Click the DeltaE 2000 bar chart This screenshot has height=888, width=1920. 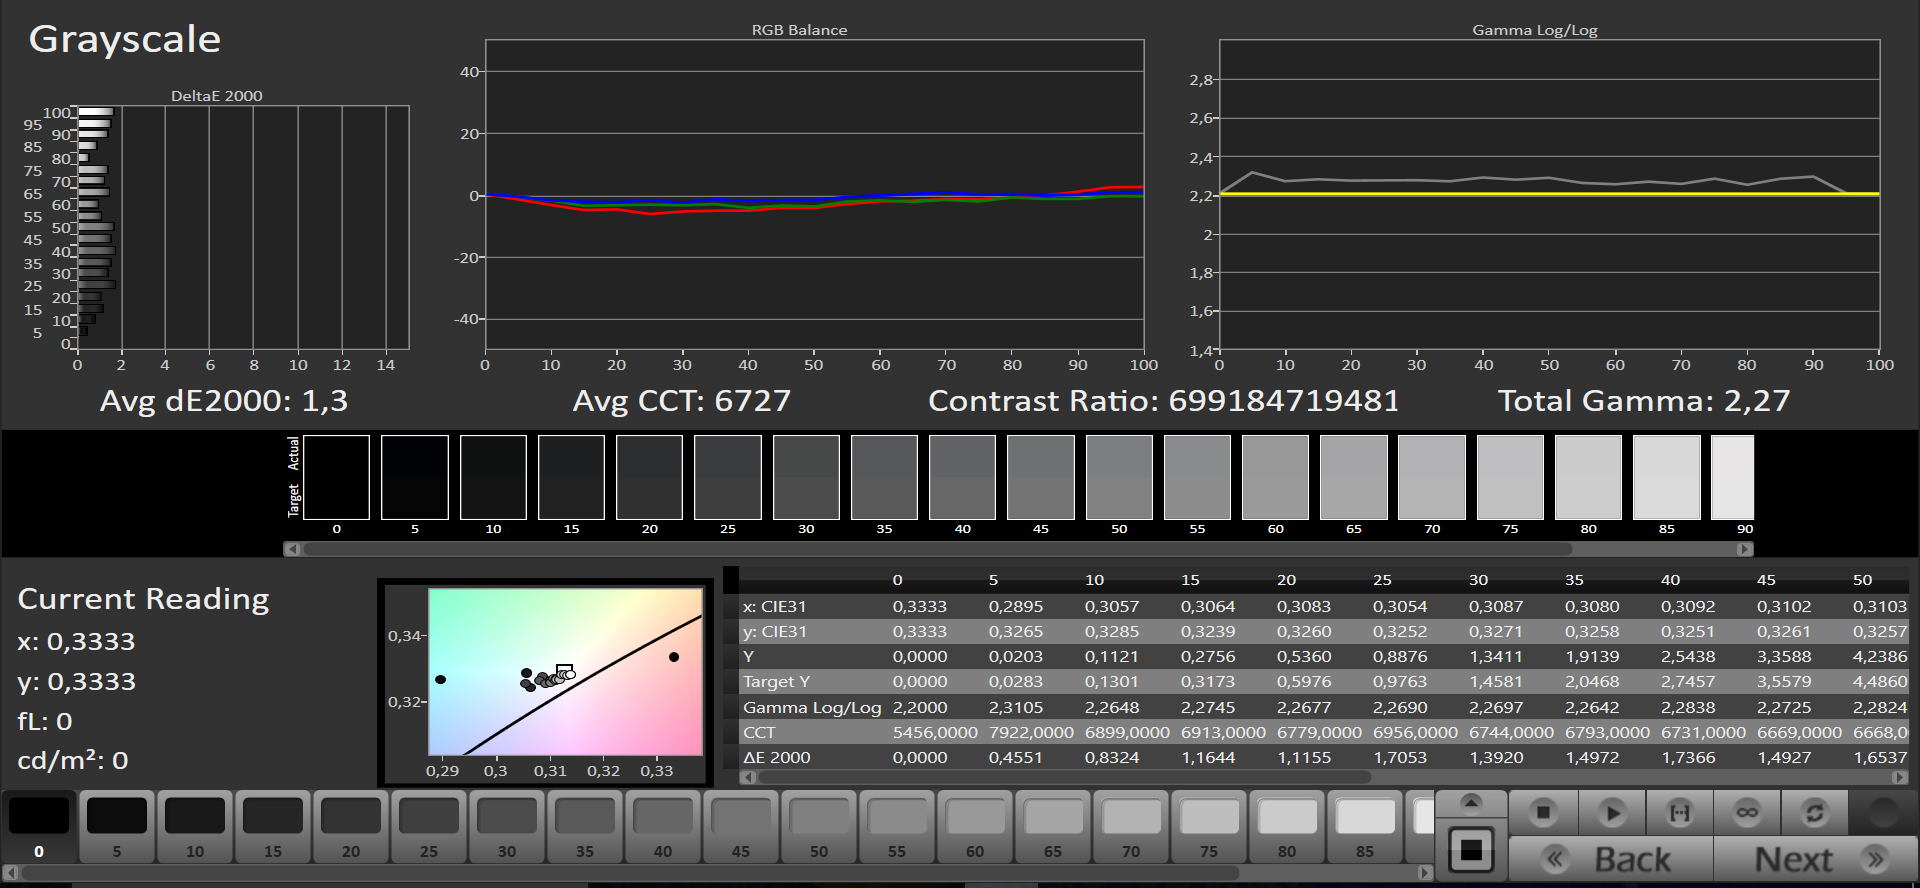pyautogui.click(x=243, y=228)
